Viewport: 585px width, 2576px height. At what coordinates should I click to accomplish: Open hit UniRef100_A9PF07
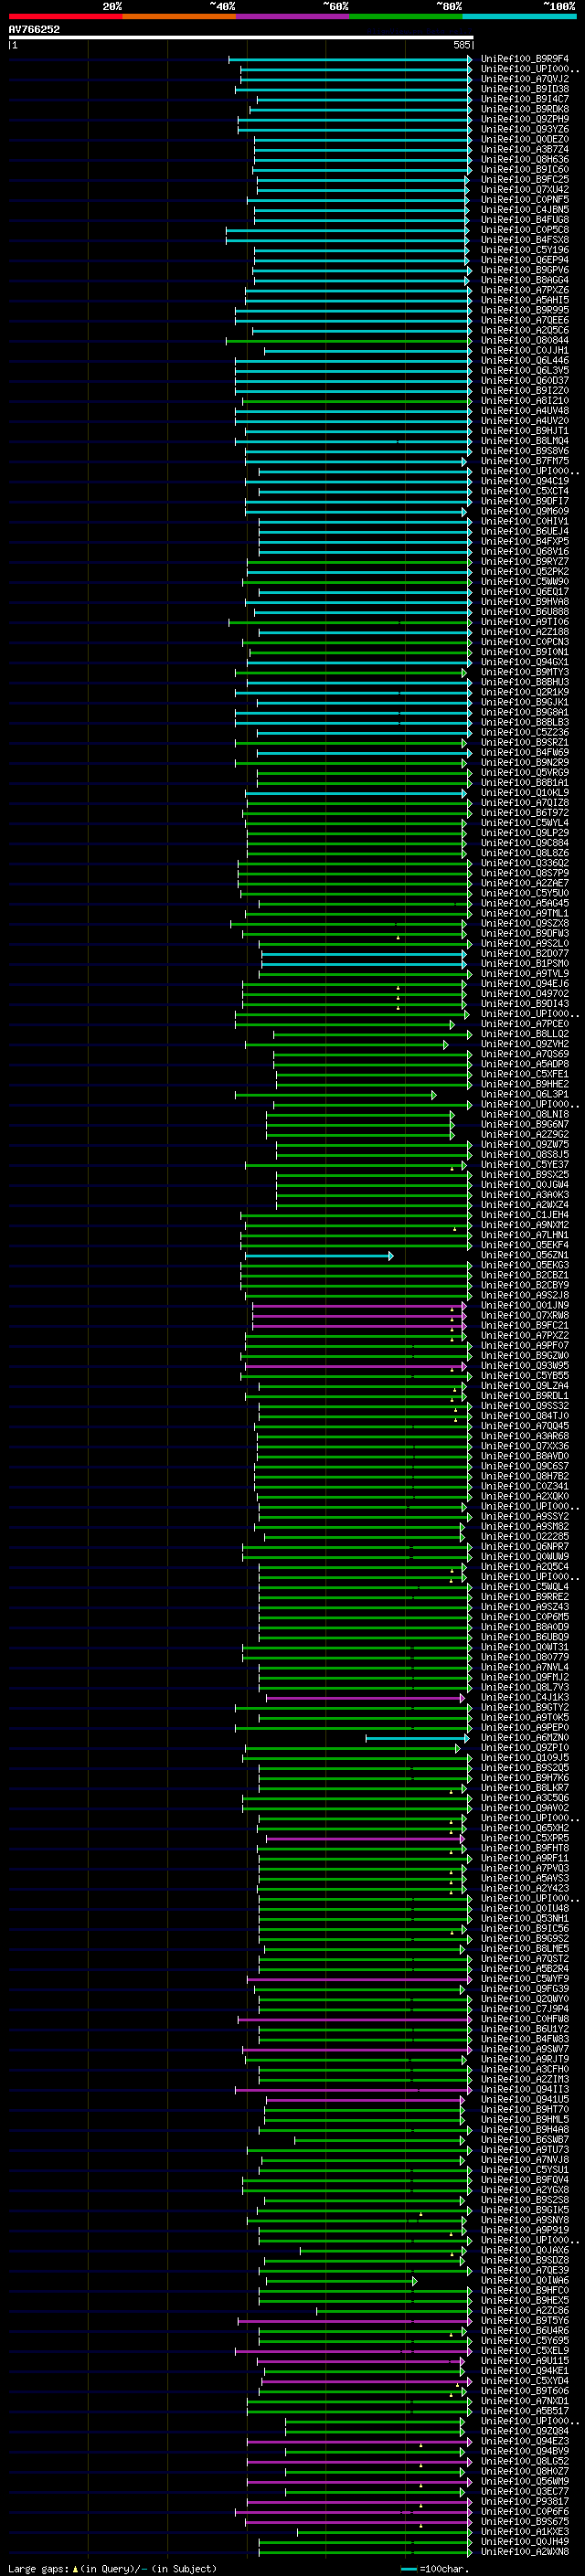(x=525, y=1345)
